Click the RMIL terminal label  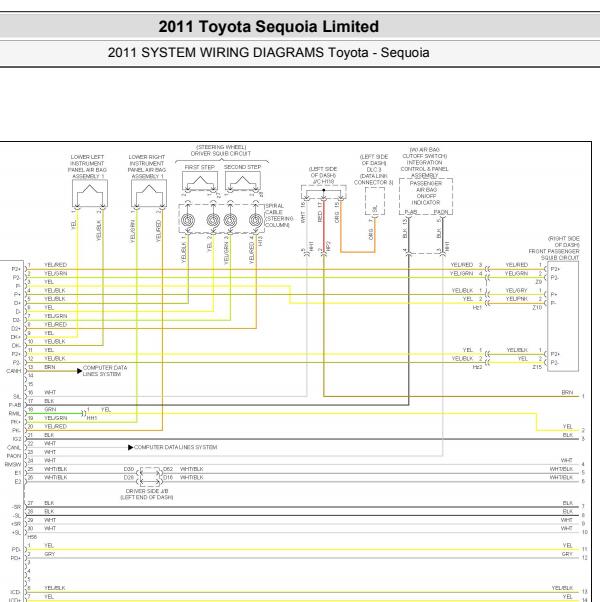tap(15, 413)
